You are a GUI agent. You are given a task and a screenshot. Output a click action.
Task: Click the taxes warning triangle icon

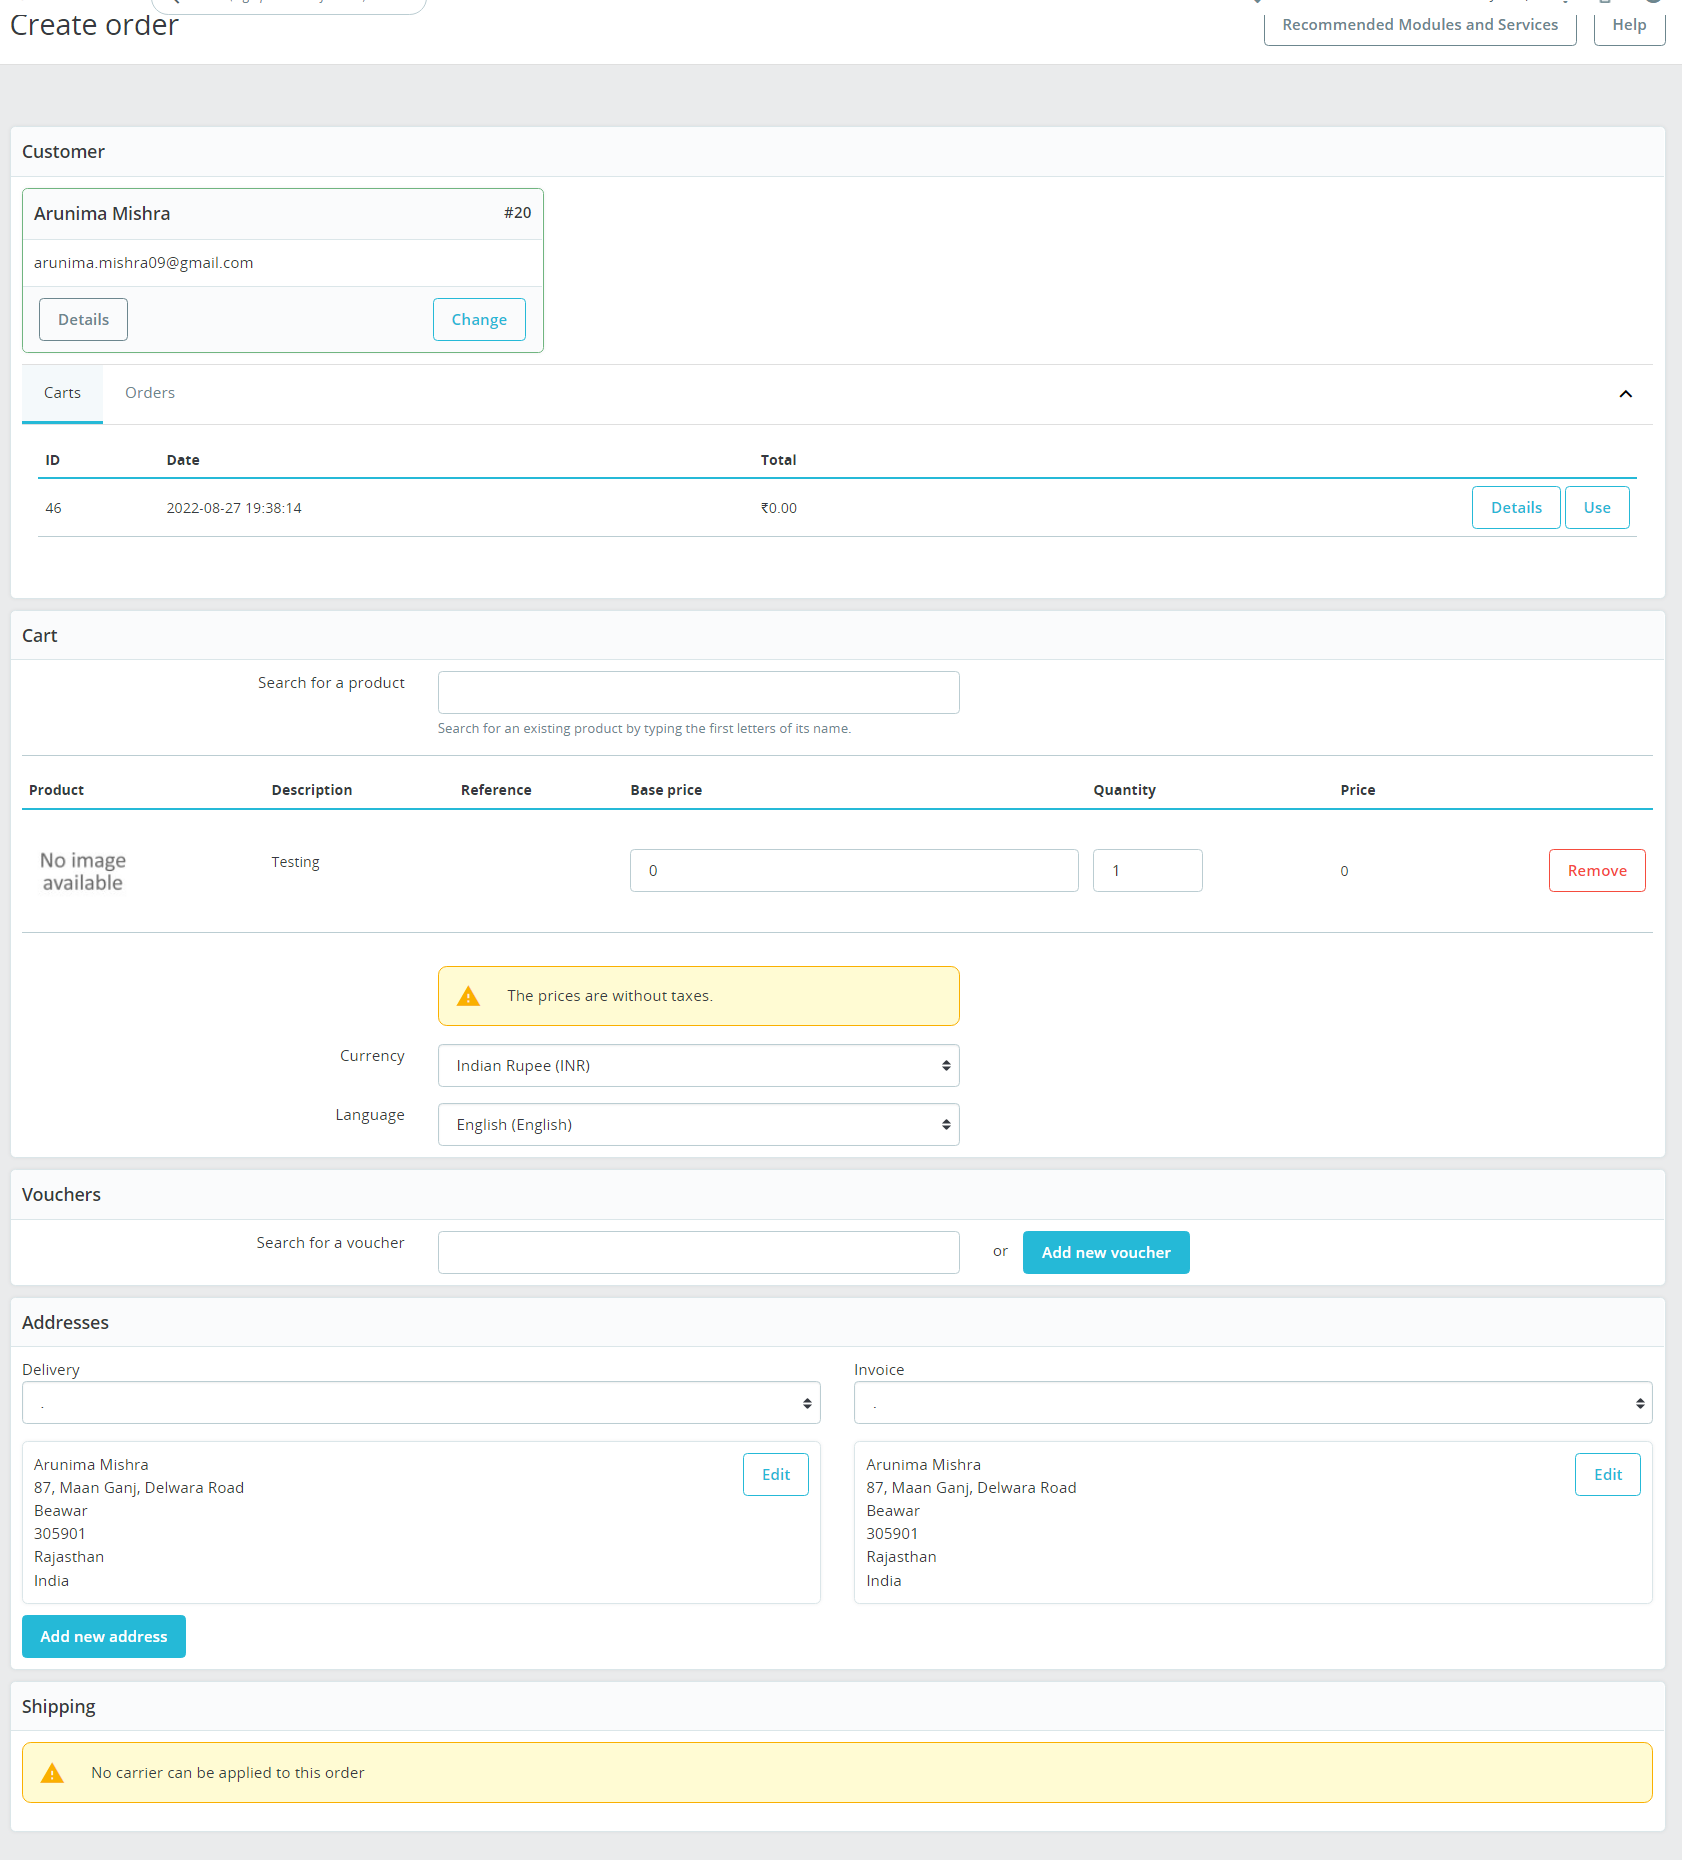point(468,996)
